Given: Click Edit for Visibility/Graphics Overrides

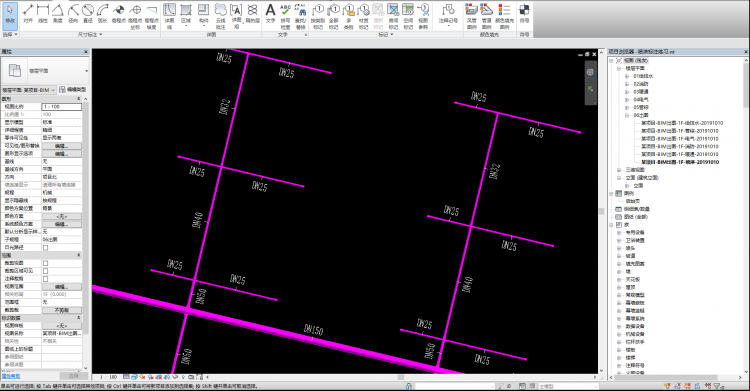Looking at the screenshot, I should tap(61, 146).
